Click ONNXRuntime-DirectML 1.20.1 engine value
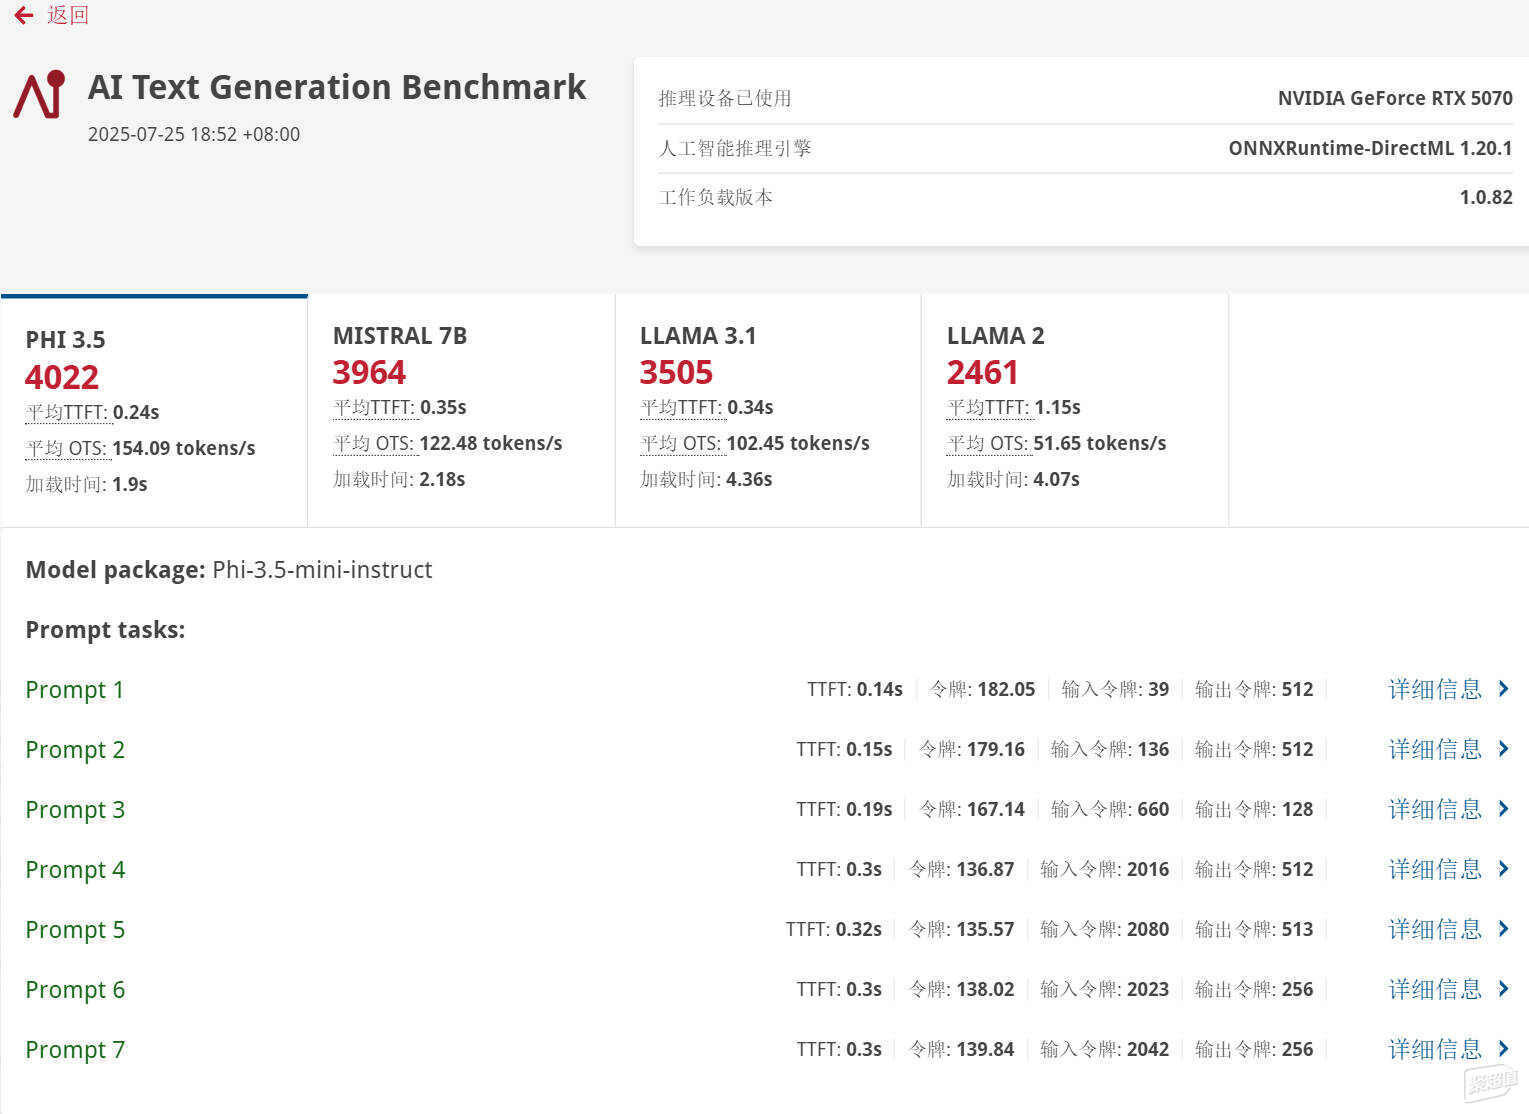The image size is (1529, 1114). 1370,148
